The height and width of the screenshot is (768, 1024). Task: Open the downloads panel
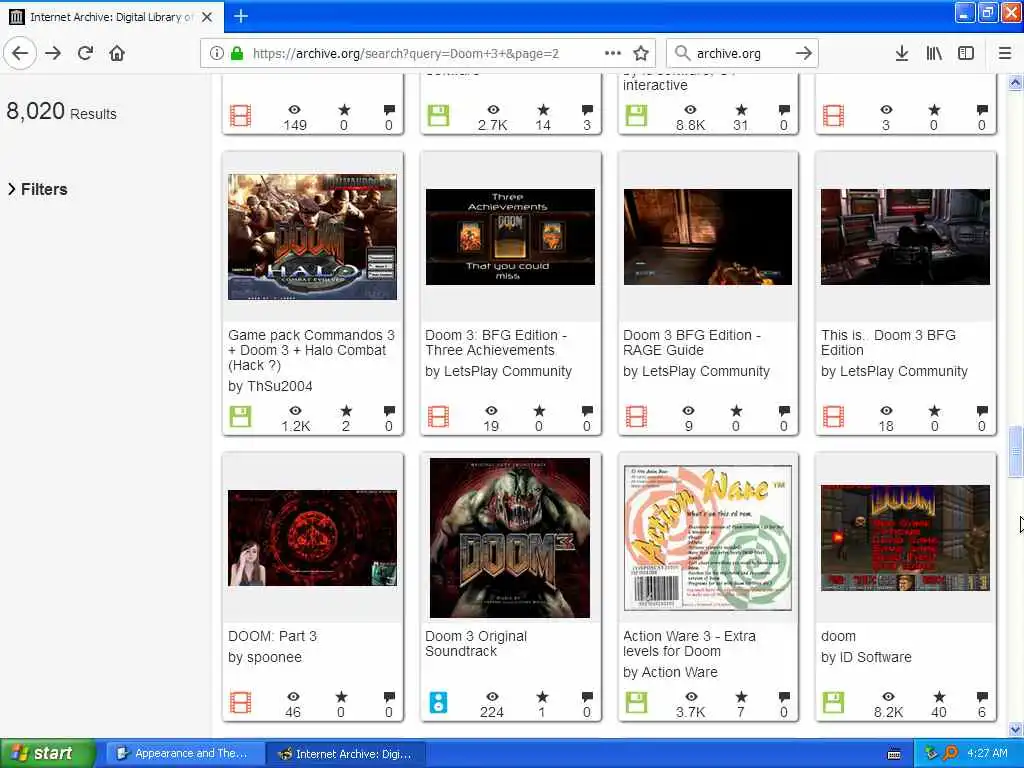pos(902,54)
